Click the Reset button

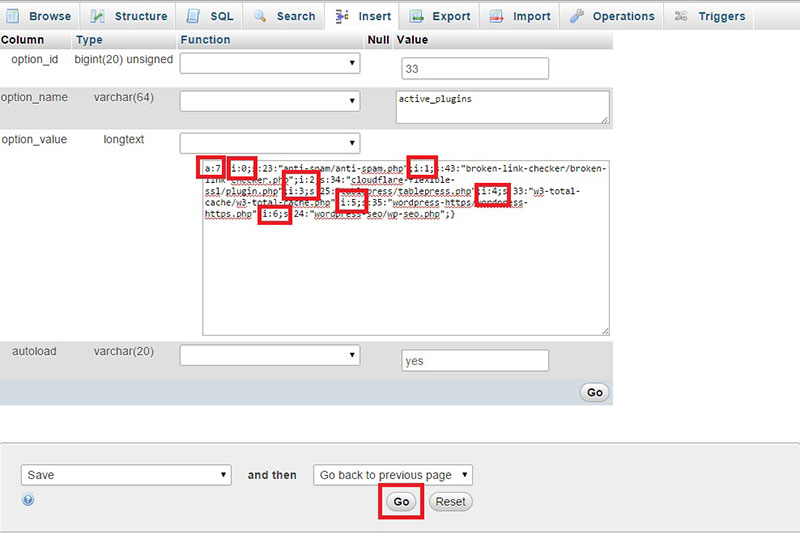pyautogui.click(x=451, y=502)
